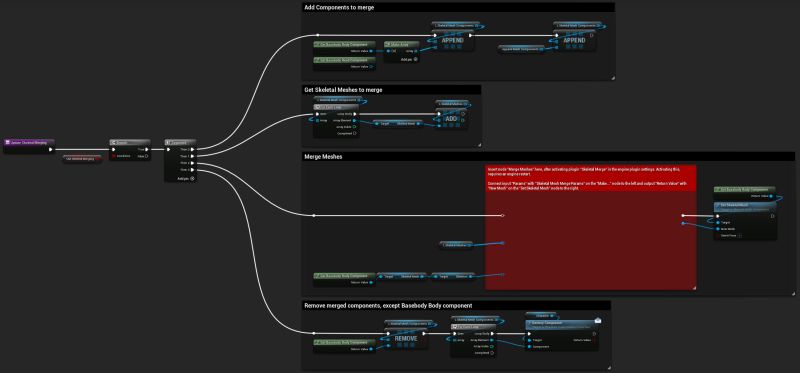Select the Add Components to merge comment header
The height and width of the screenshot is (373, 800).
point(458,7)
